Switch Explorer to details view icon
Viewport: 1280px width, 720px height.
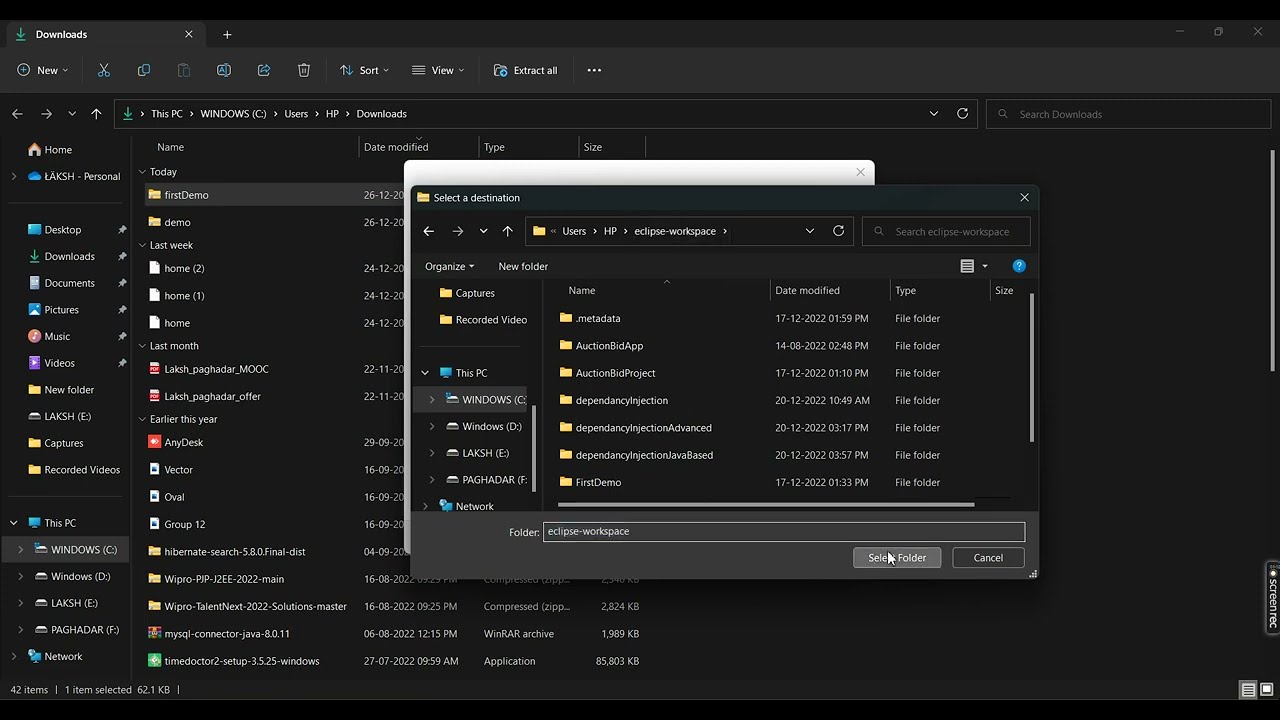1248,690
